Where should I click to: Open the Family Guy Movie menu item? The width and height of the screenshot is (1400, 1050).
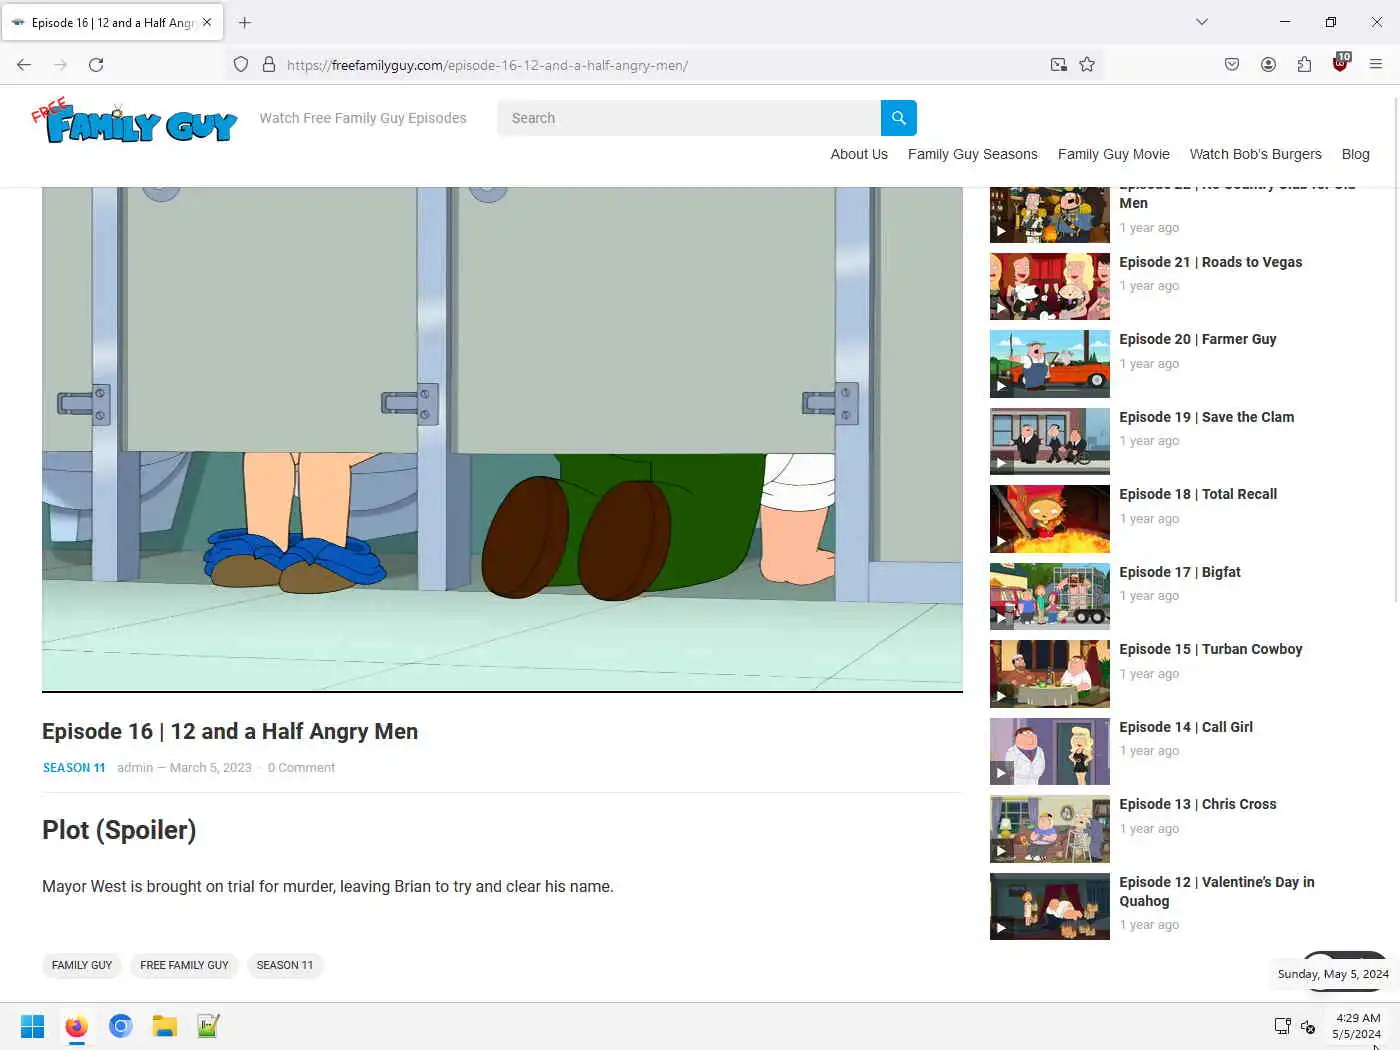(x=1114, y=154)
